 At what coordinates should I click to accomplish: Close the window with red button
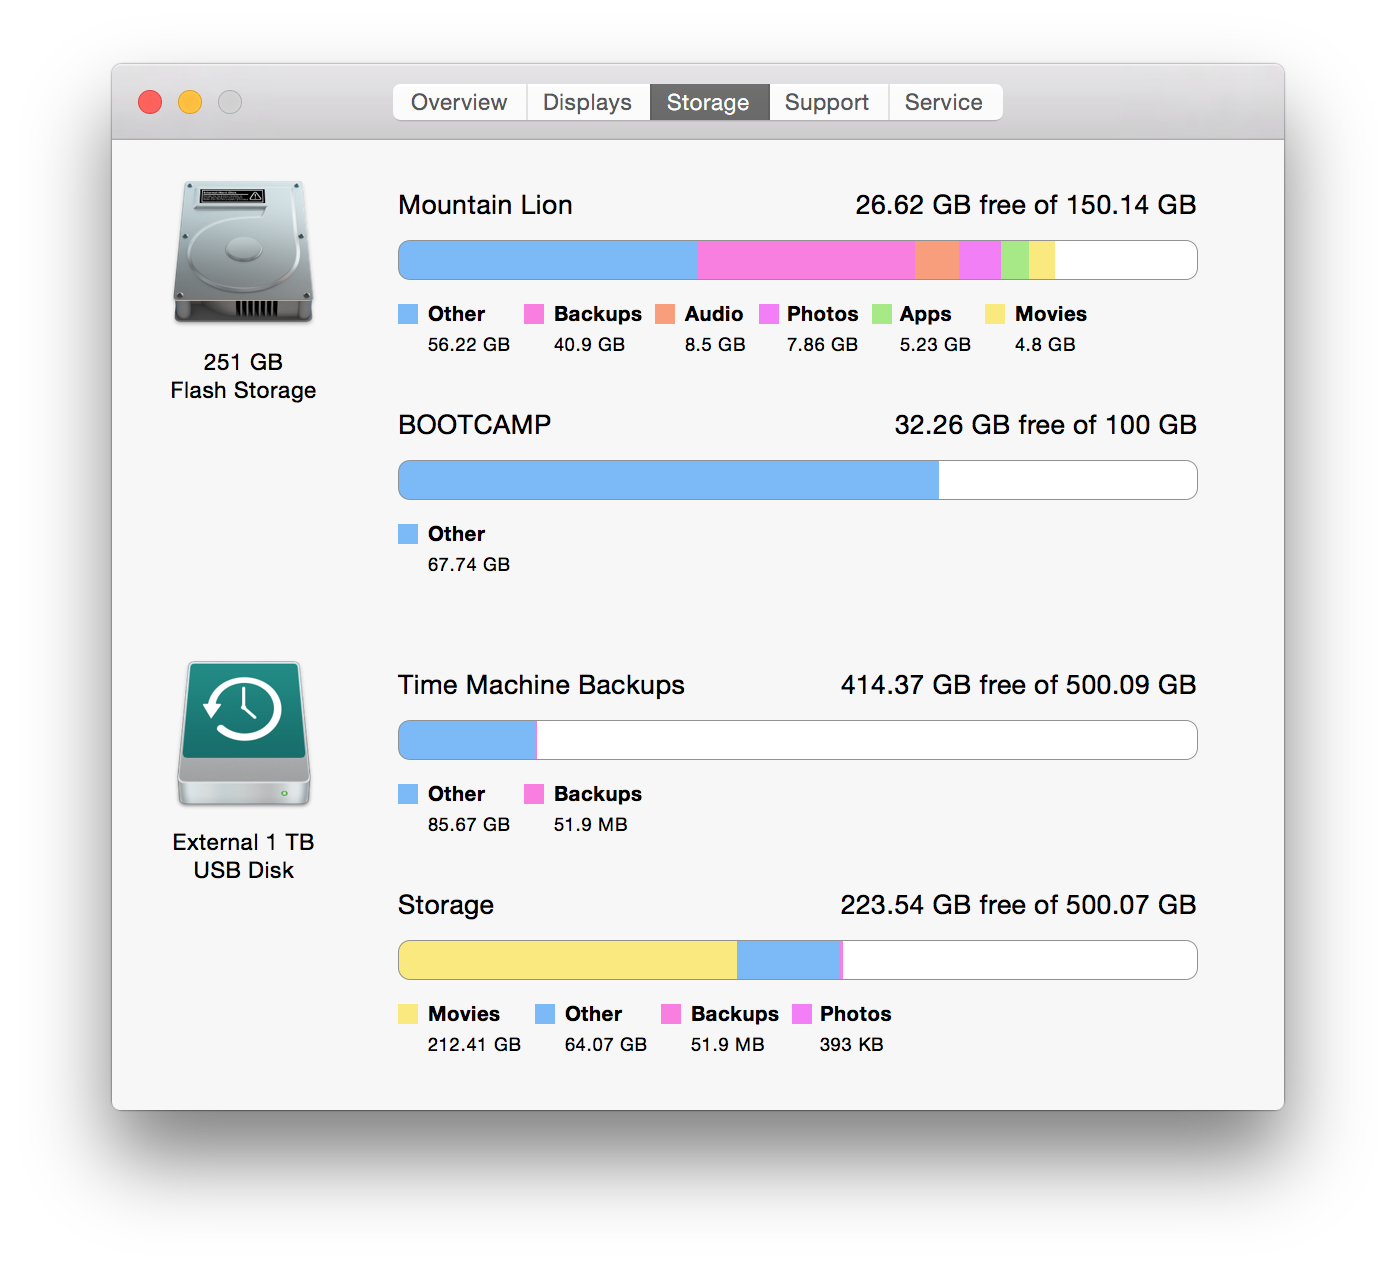pos(150,102)
